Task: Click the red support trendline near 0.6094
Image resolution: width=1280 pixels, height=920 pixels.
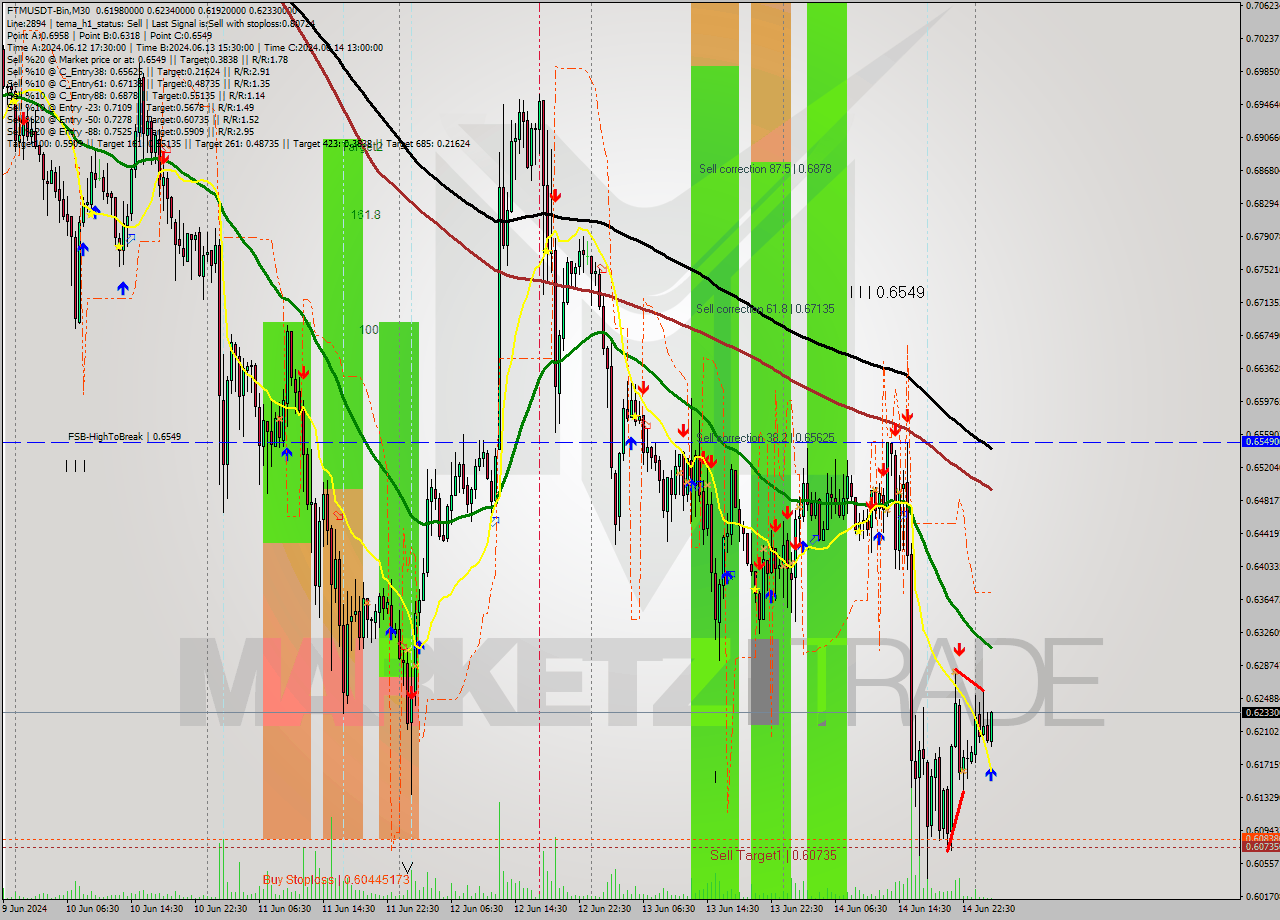Action: pyautogui.click(x=955, y=821)
